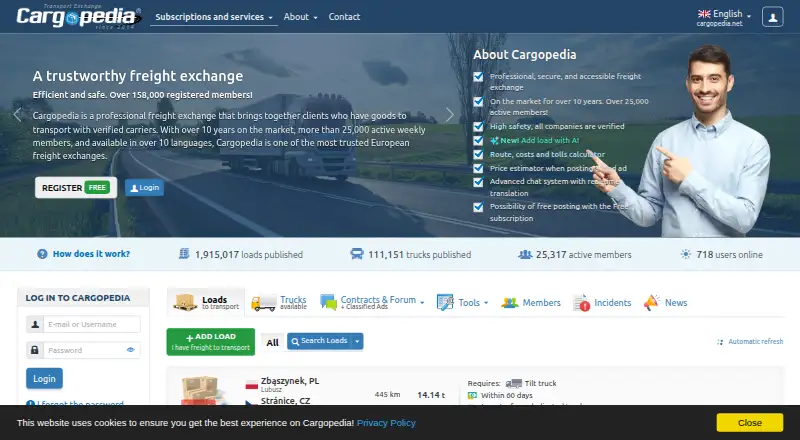Image resolution: width=800 pixels, height=440 pixels.
Task: Click the Zbąszynek, PL origin text
Action: 290,381
